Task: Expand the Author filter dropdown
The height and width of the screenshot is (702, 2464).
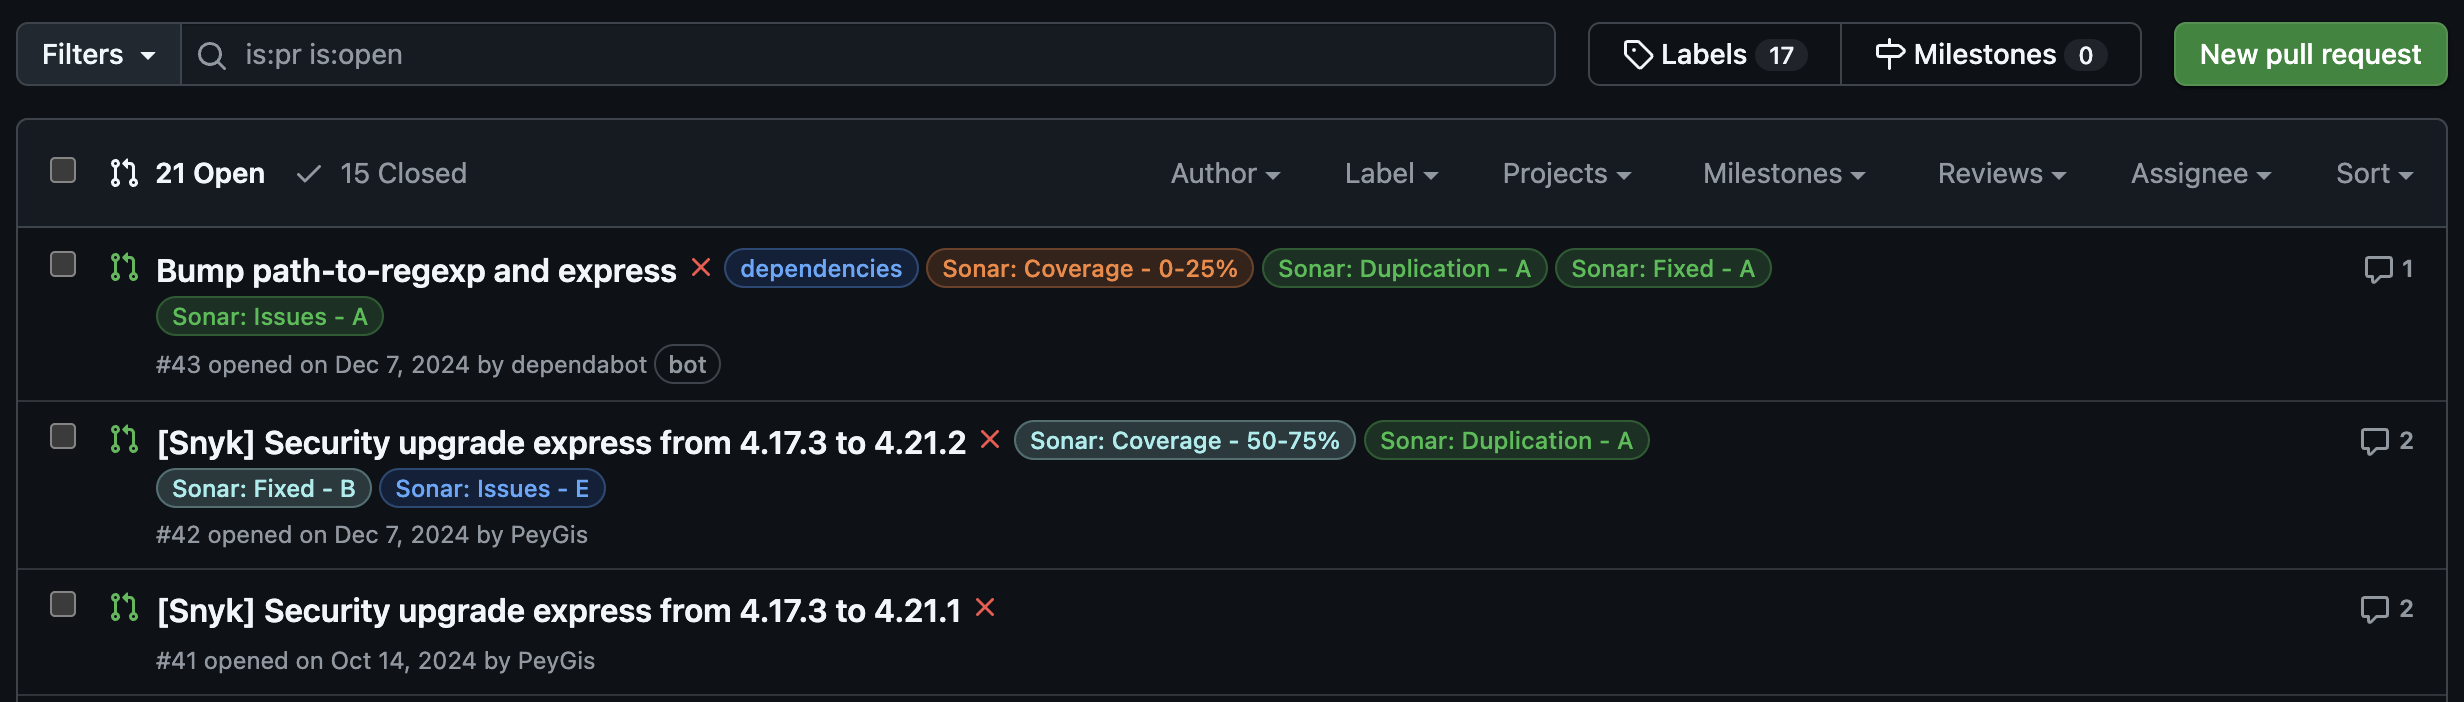Action: tap(1225, 174)
